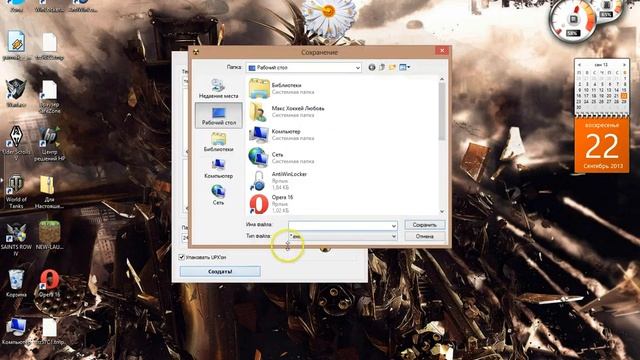Select Рабочий стол in the places bar

(218, 116)
